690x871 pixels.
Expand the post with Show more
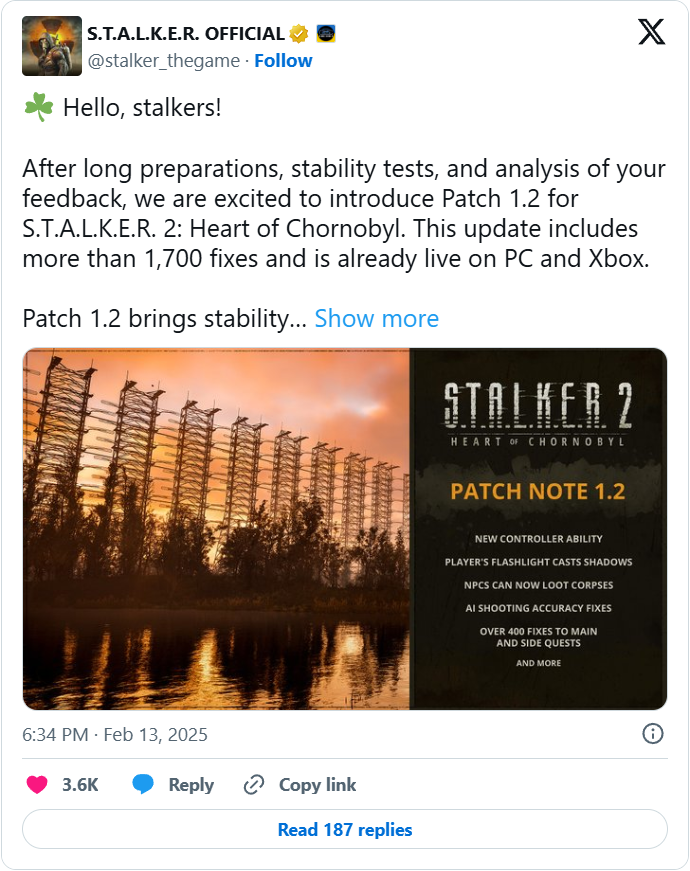(x=376, y=319)
